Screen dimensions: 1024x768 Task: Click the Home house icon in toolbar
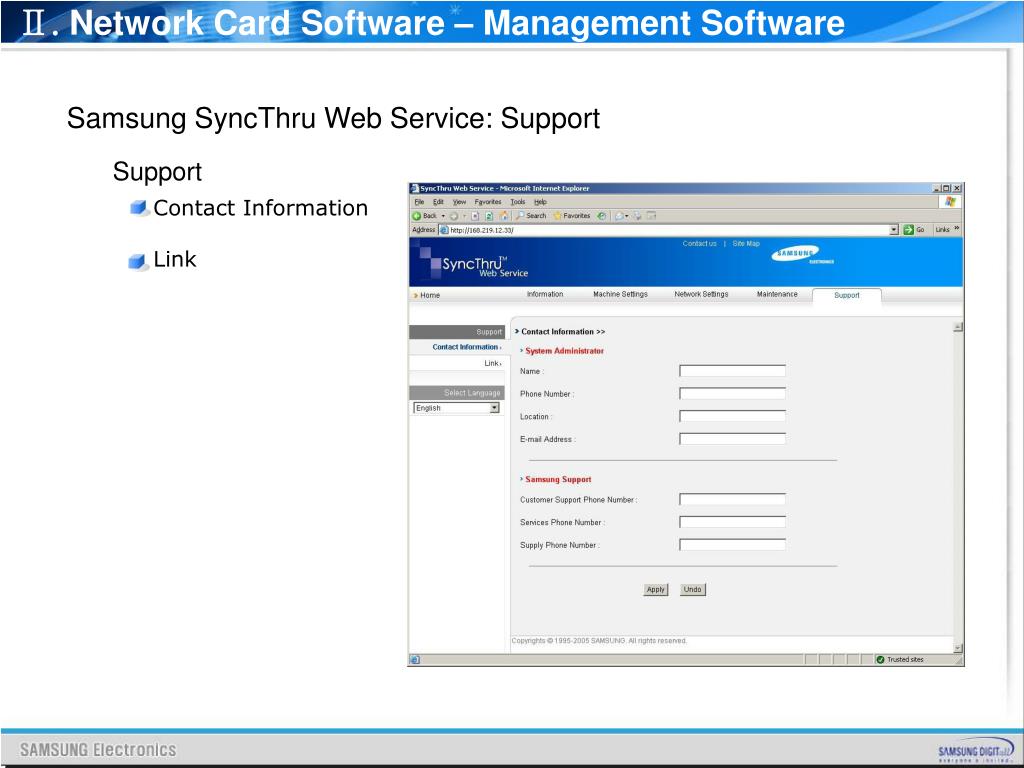pyautogui.click(x=504, y=216)
